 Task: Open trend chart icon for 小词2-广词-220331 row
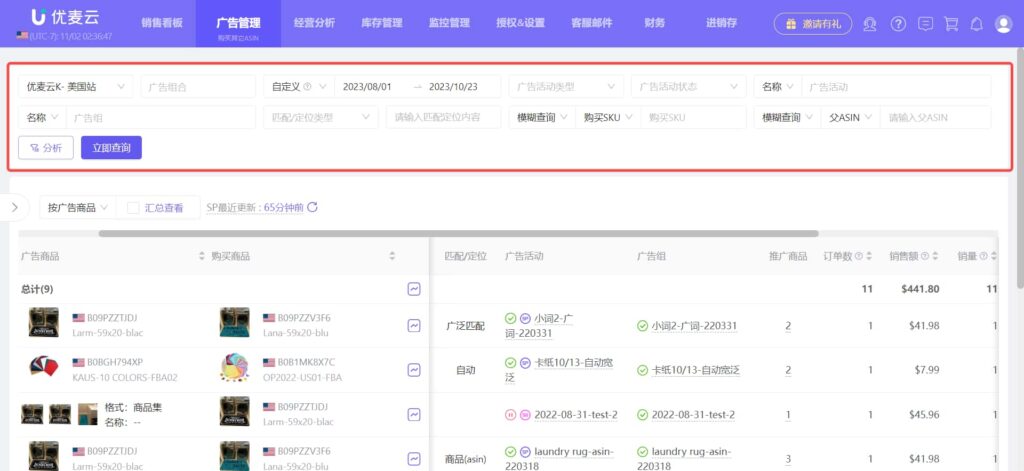[x=413, y=325]
